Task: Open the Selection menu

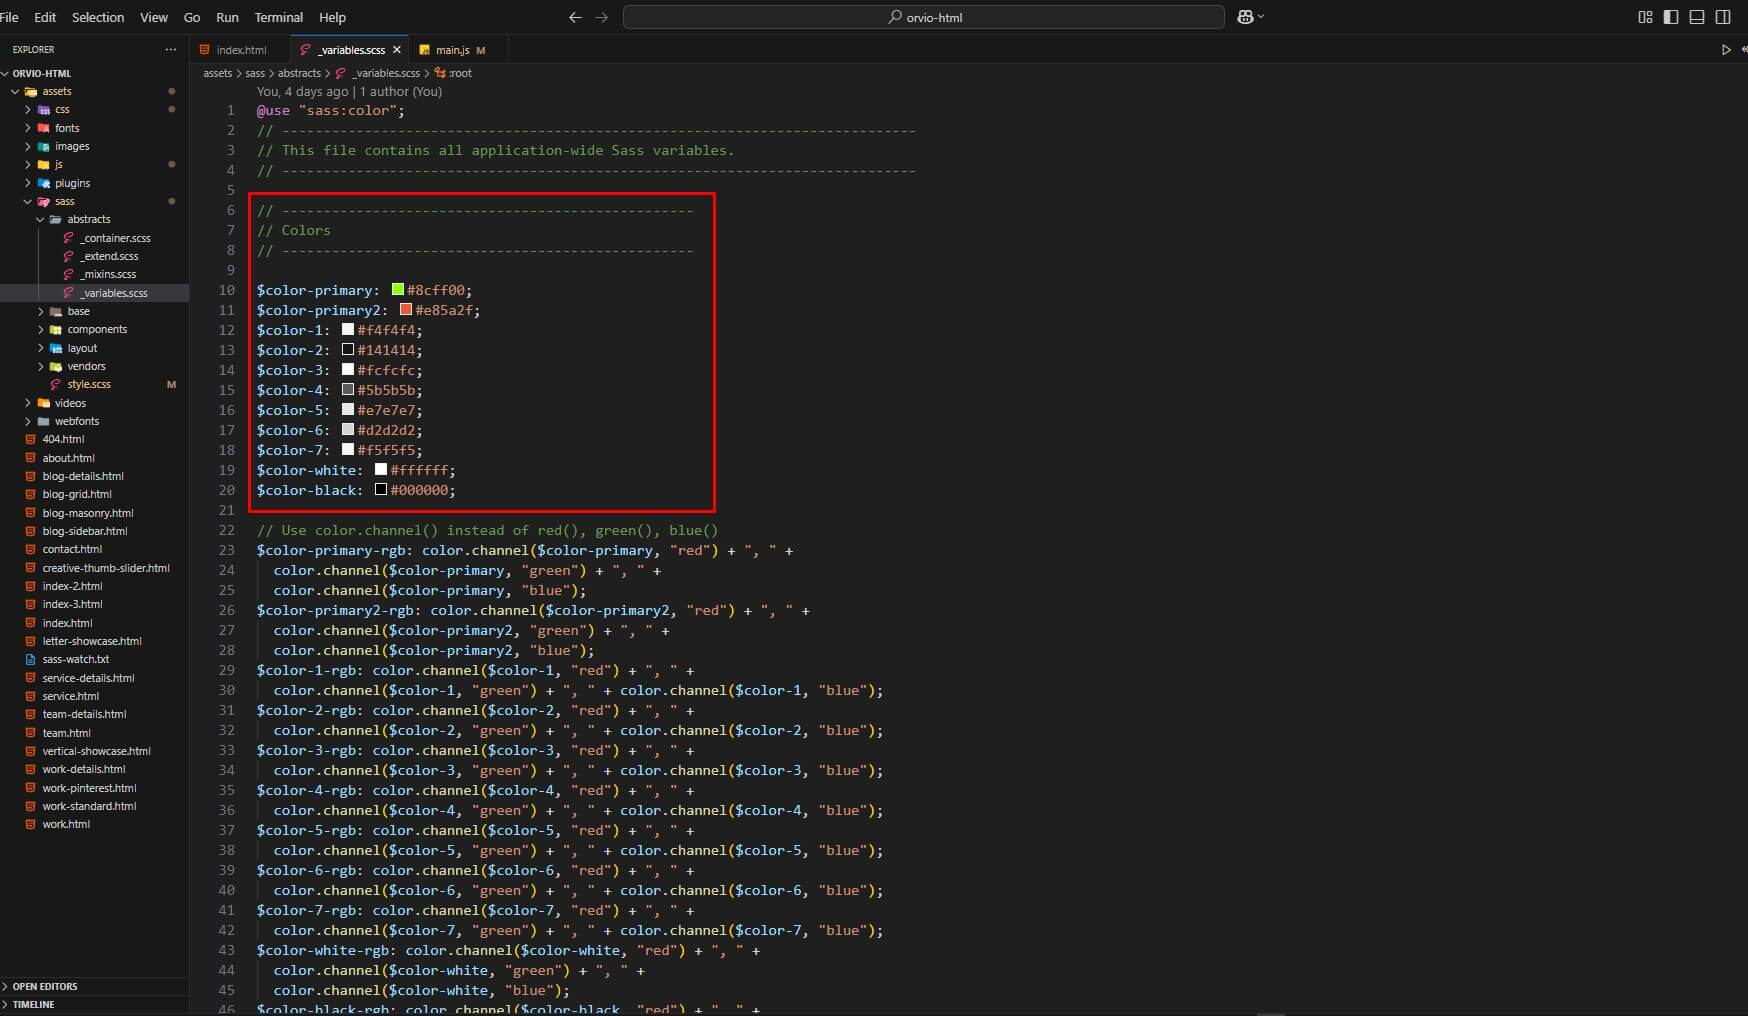Action: 98,17
